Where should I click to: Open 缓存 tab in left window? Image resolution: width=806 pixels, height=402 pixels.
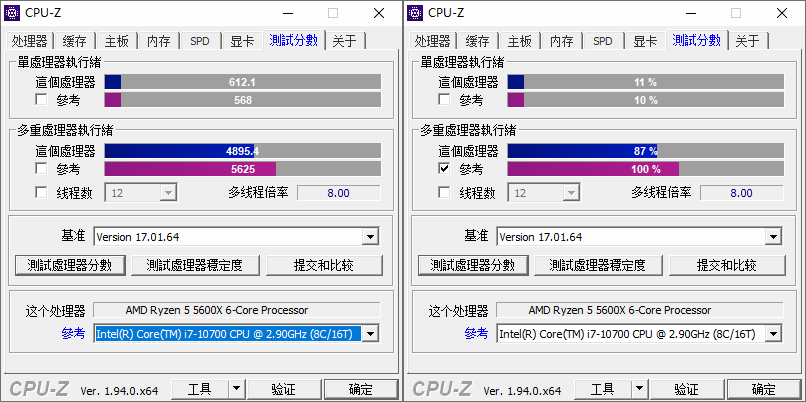pos(75,41)
